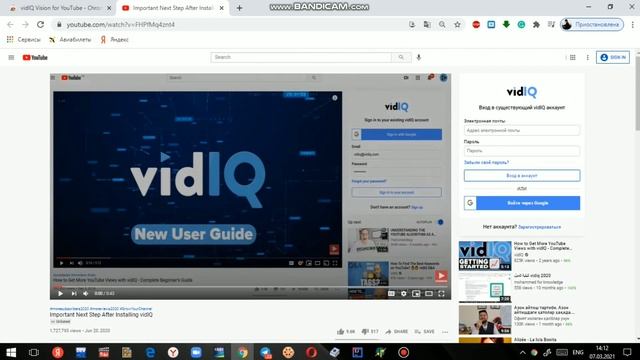
Task: Open the 'vidiq 2020' suggested video thumbnail
Action: click(x=485, y=288)
